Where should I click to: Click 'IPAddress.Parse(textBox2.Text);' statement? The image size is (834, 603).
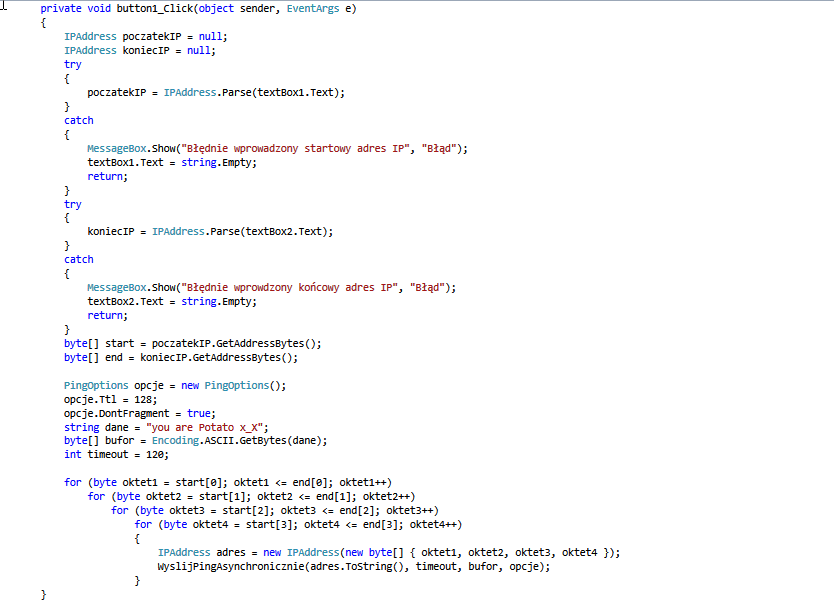click(243, 232)
